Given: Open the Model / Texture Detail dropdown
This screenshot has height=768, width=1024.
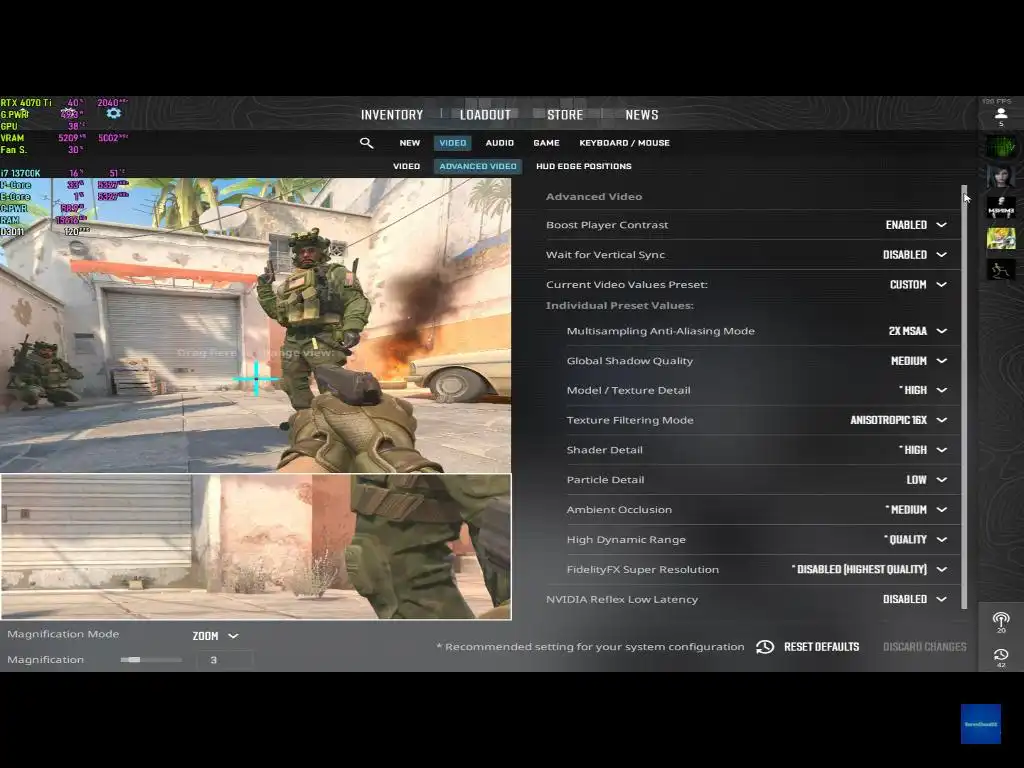Looking at the screenshot, I should 922,390.
